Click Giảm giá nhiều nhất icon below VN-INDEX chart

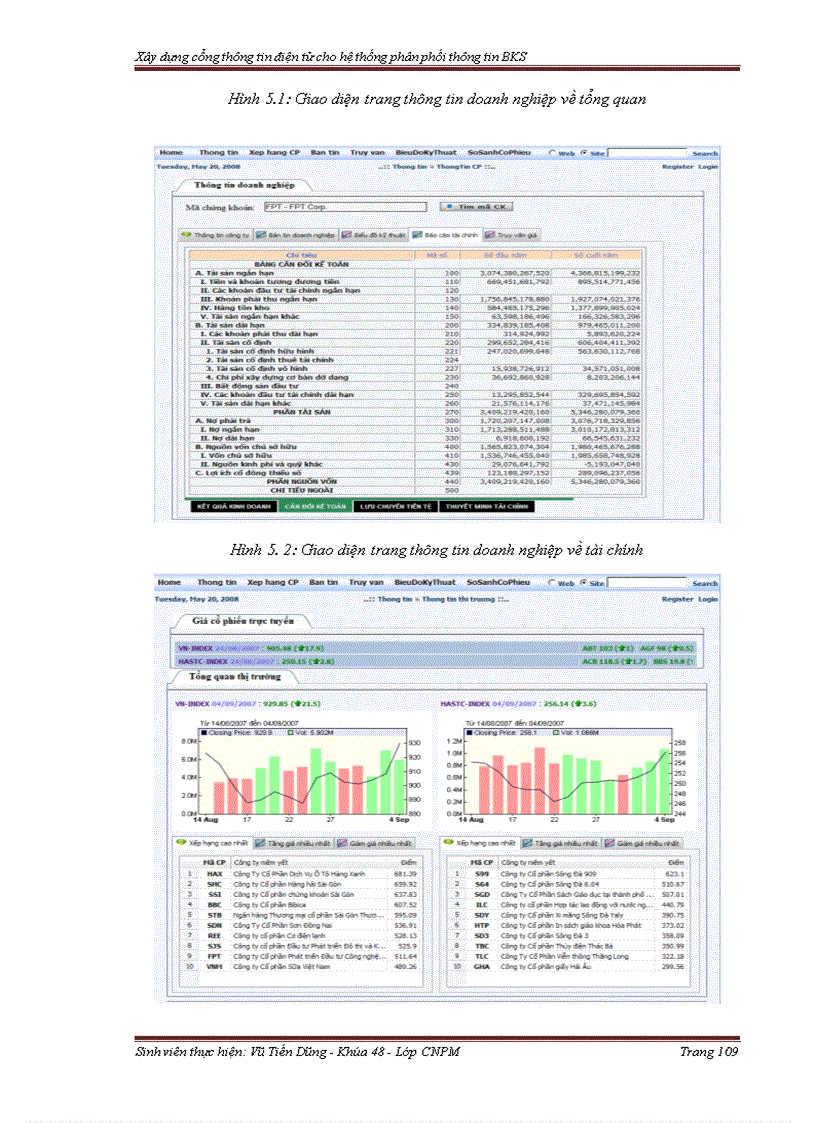pos(343,843)
